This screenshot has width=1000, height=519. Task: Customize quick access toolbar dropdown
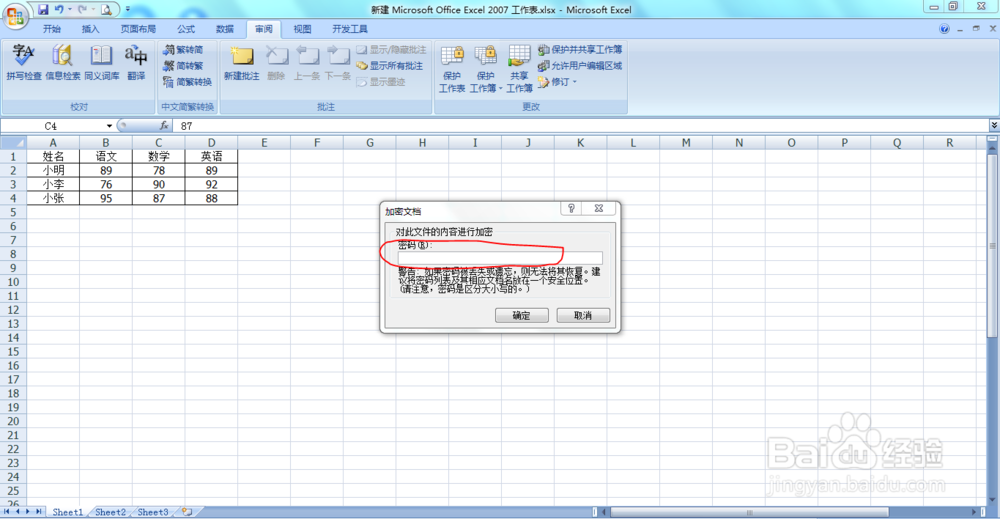click(128, 10)
